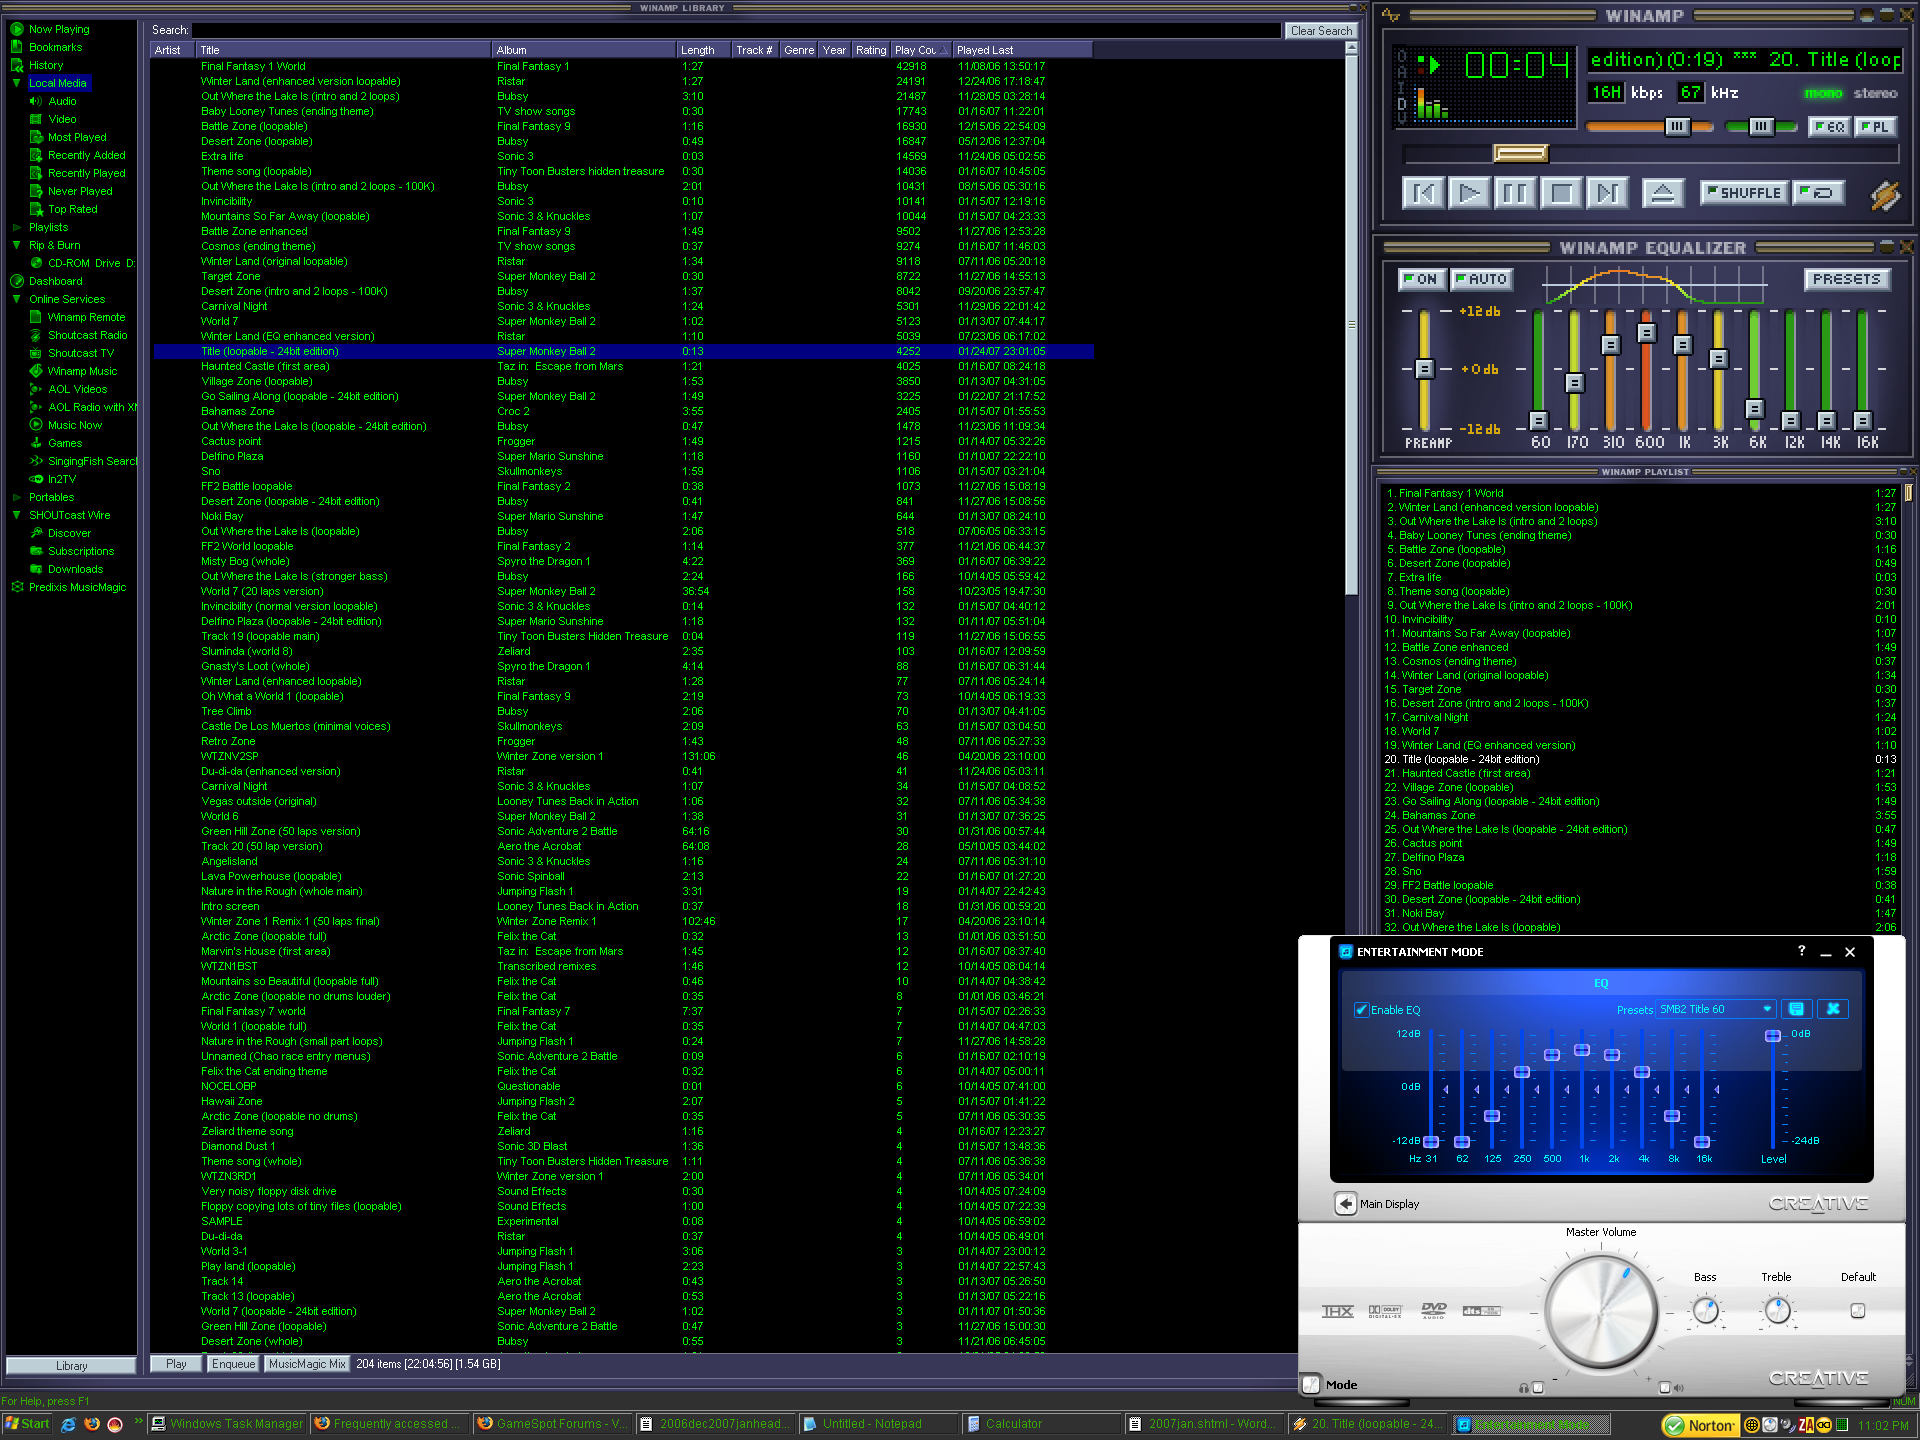Switch to Calculator in the taskbar

[1040, 1424]
